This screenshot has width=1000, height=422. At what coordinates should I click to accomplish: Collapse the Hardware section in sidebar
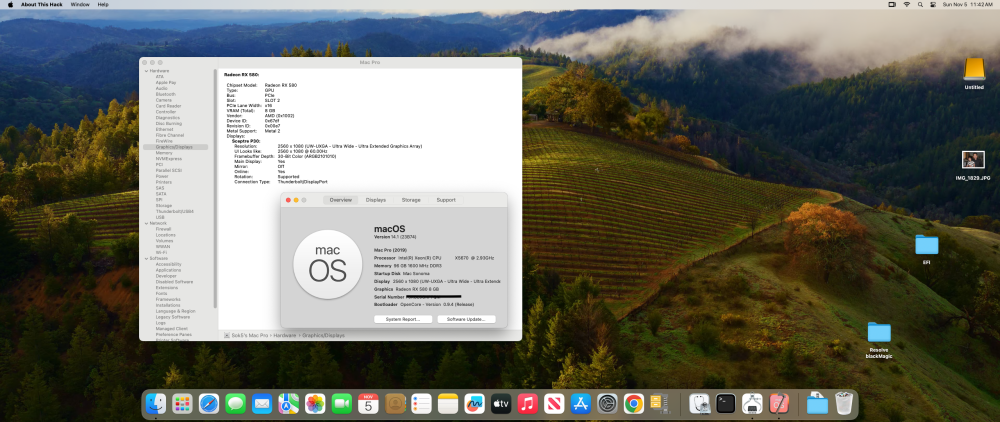click(x=146, y=71)
